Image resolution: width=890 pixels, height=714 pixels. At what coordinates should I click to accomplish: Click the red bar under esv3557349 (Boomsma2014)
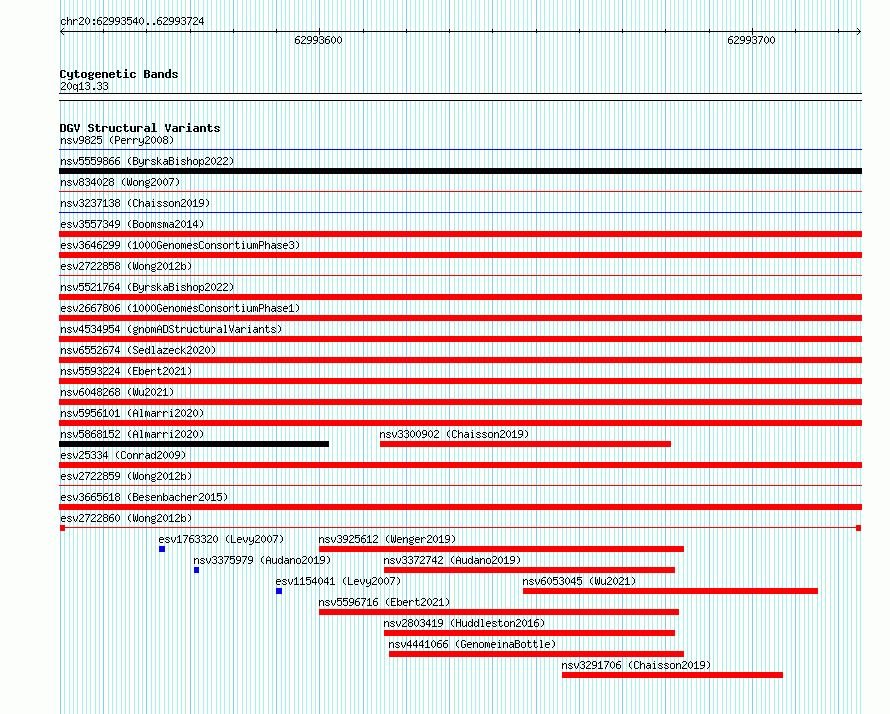(460, 234)
